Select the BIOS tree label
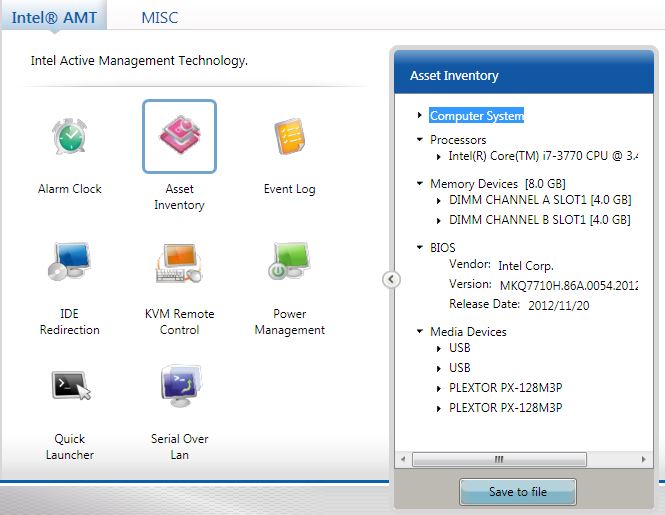 [442, 247]
